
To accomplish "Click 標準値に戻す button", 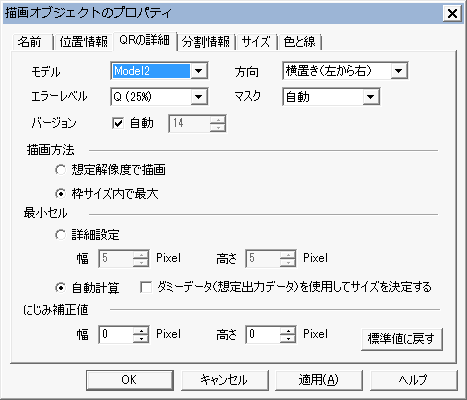I will pos(402,339).
